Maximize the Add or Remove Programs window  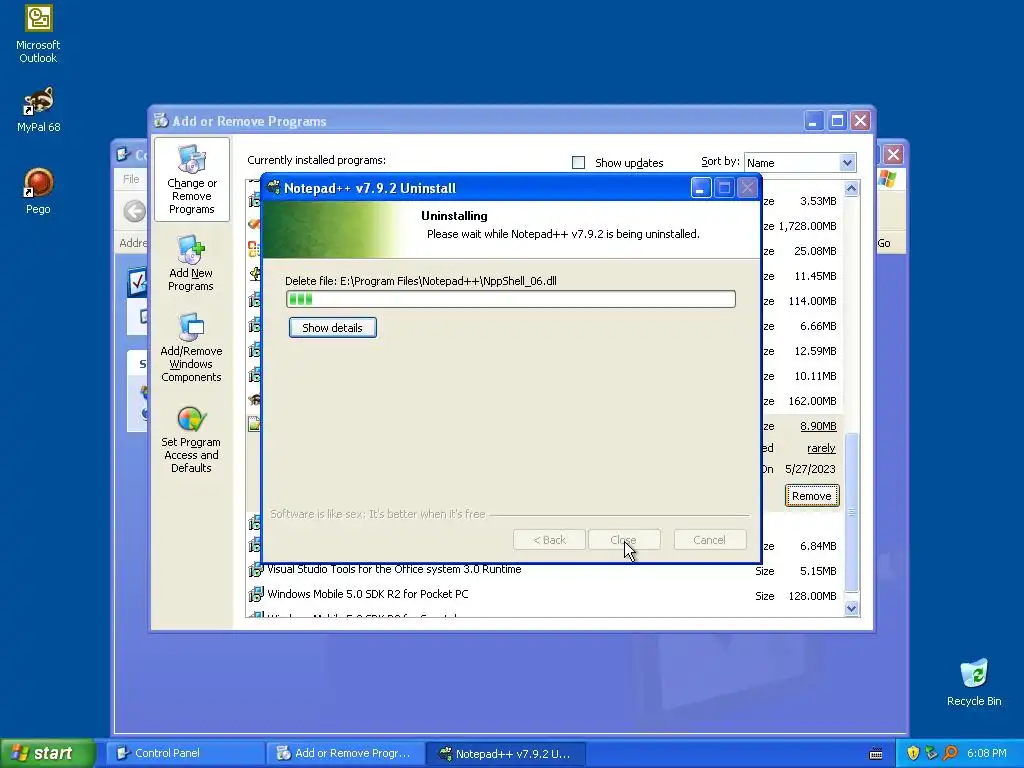pos(837,121)
